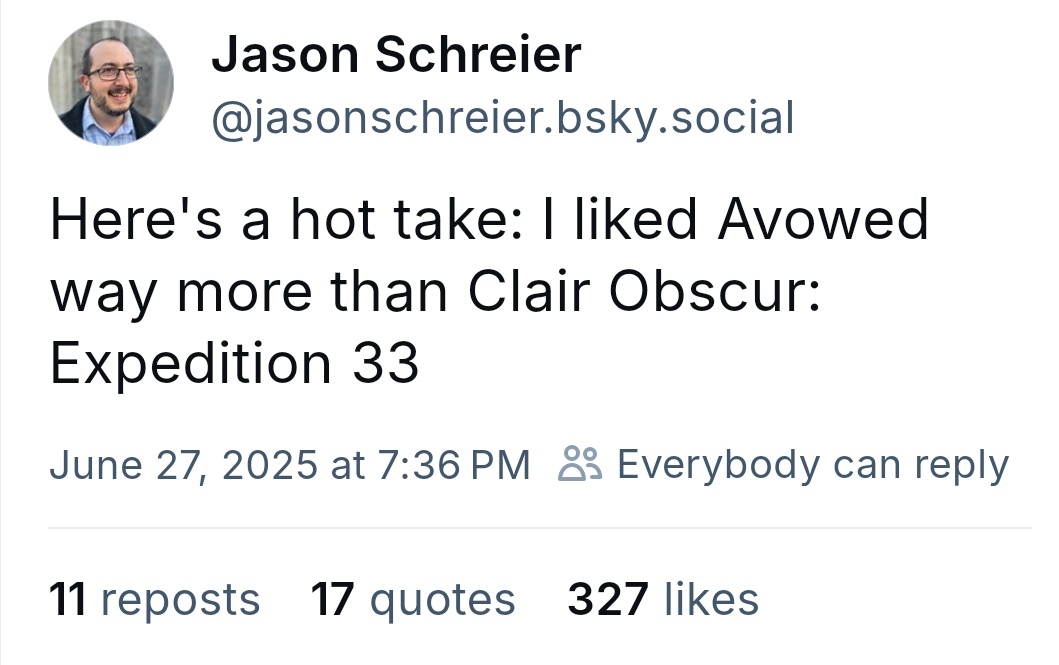
Task: Click the Jason Schreier display name
Action: [396, 54]
